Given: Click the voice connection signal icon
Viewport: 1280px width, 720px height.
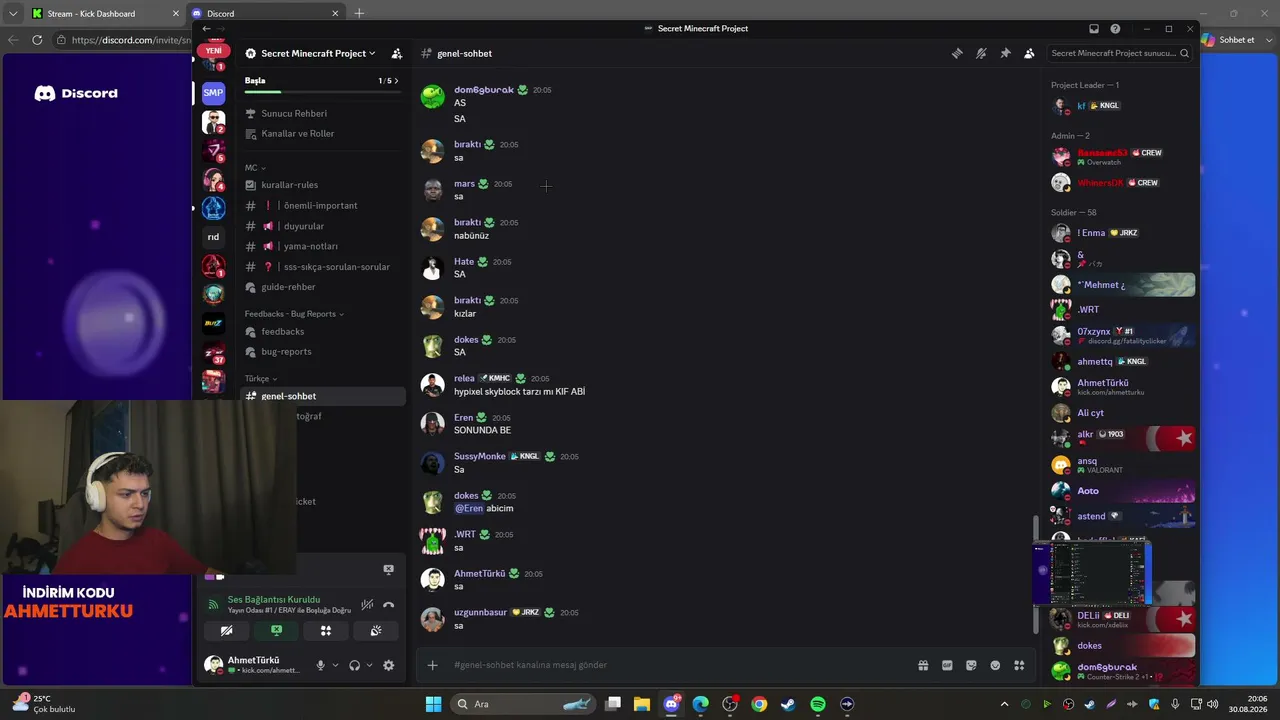Looking at the screenshot, I should pyautogui.click(x=213, y=604).
